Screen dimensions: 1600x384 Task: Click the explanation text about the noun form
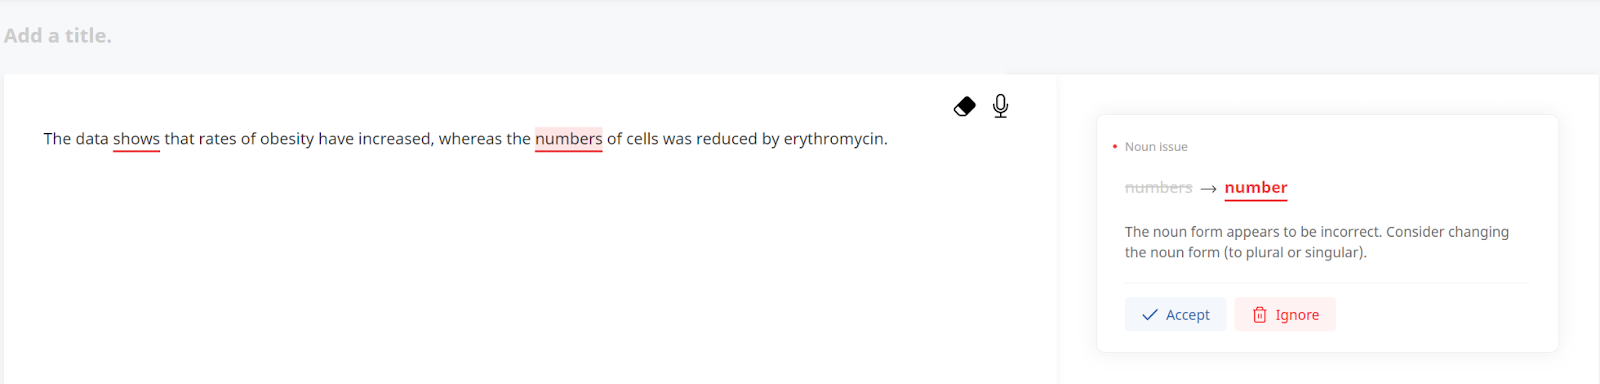[1317, 242]
